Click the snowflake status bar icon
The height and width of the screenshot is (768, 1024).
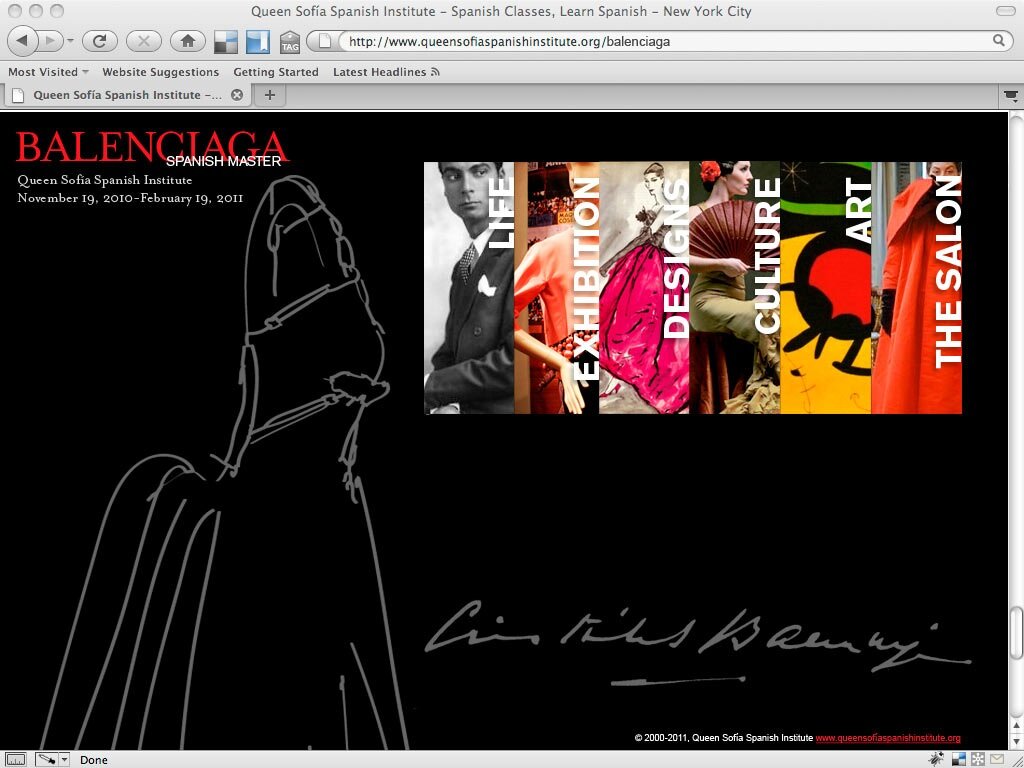point(978,759)
